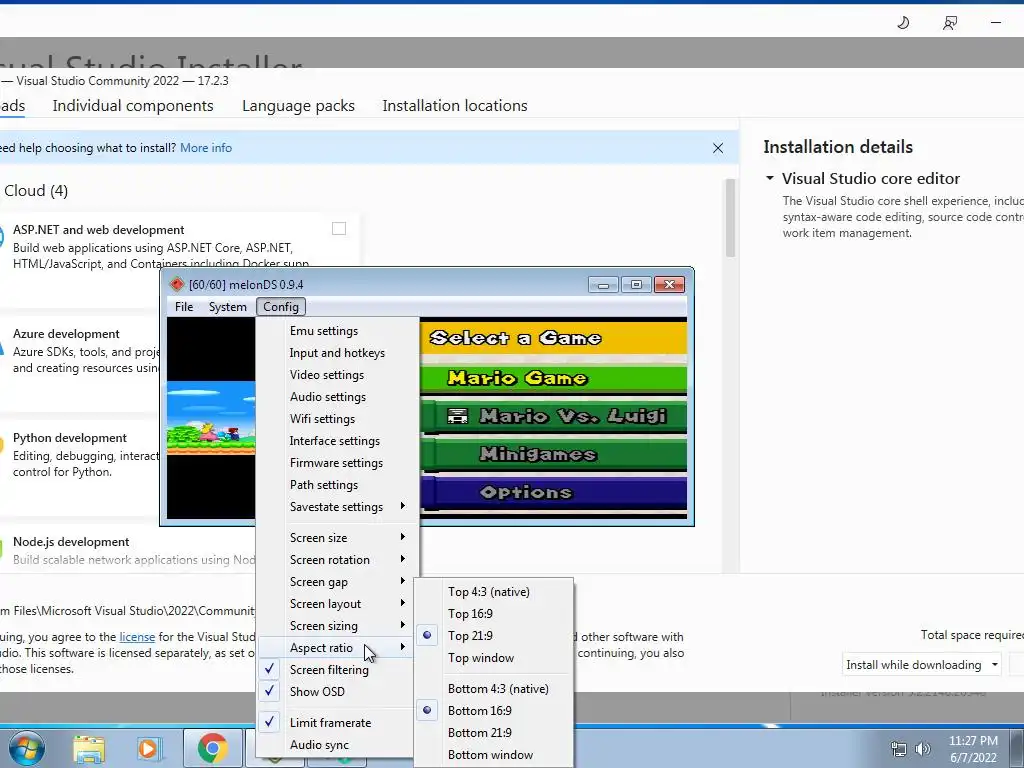Collapse Visual Studio core editor section
Viewport: 1024px width, 768px height.
coord(770,178)
